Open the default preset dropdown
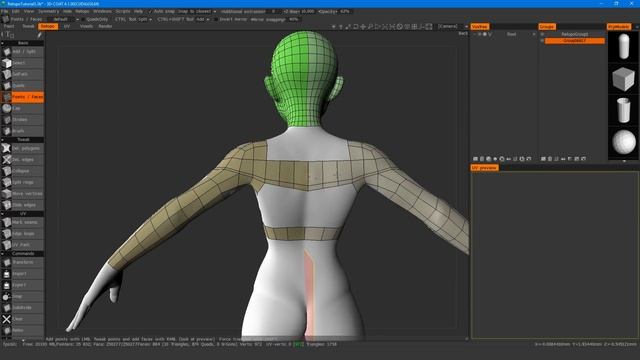The width and height of the screenshot is (640, 360). (x=64, y=19)
